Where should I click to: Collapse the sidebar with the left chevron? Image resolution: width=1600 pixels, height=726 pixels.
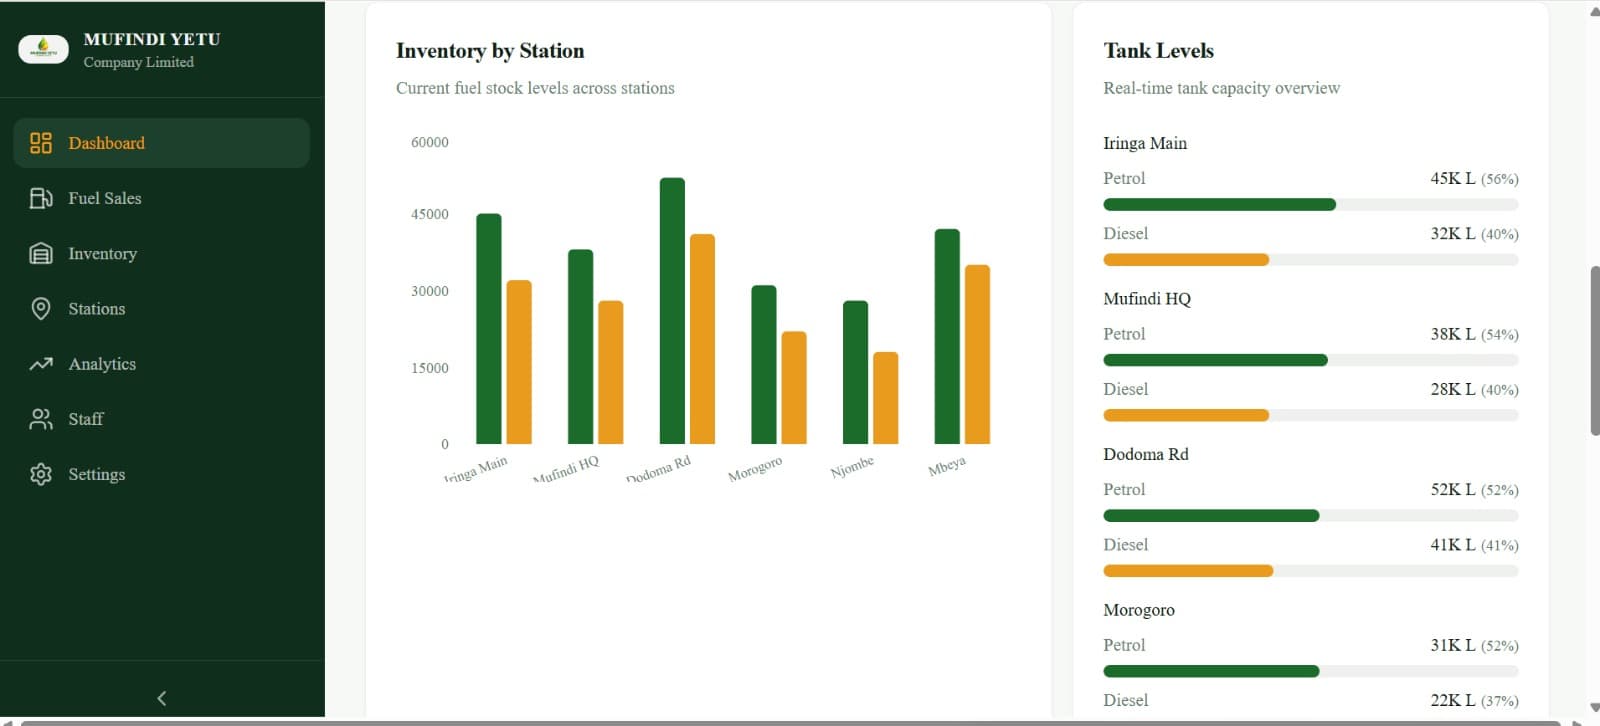tap(162, 698)
